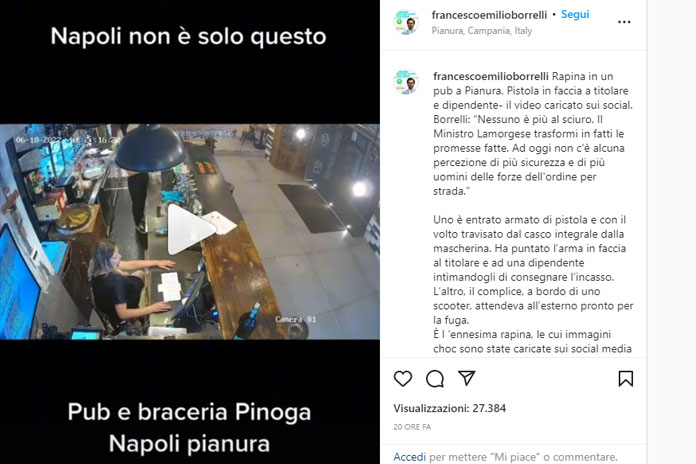This screenshot has width=696, height=464.
Task: Click the caption paragraph starting 'Uno è entrato'
Action: click(x=533, y=270)
